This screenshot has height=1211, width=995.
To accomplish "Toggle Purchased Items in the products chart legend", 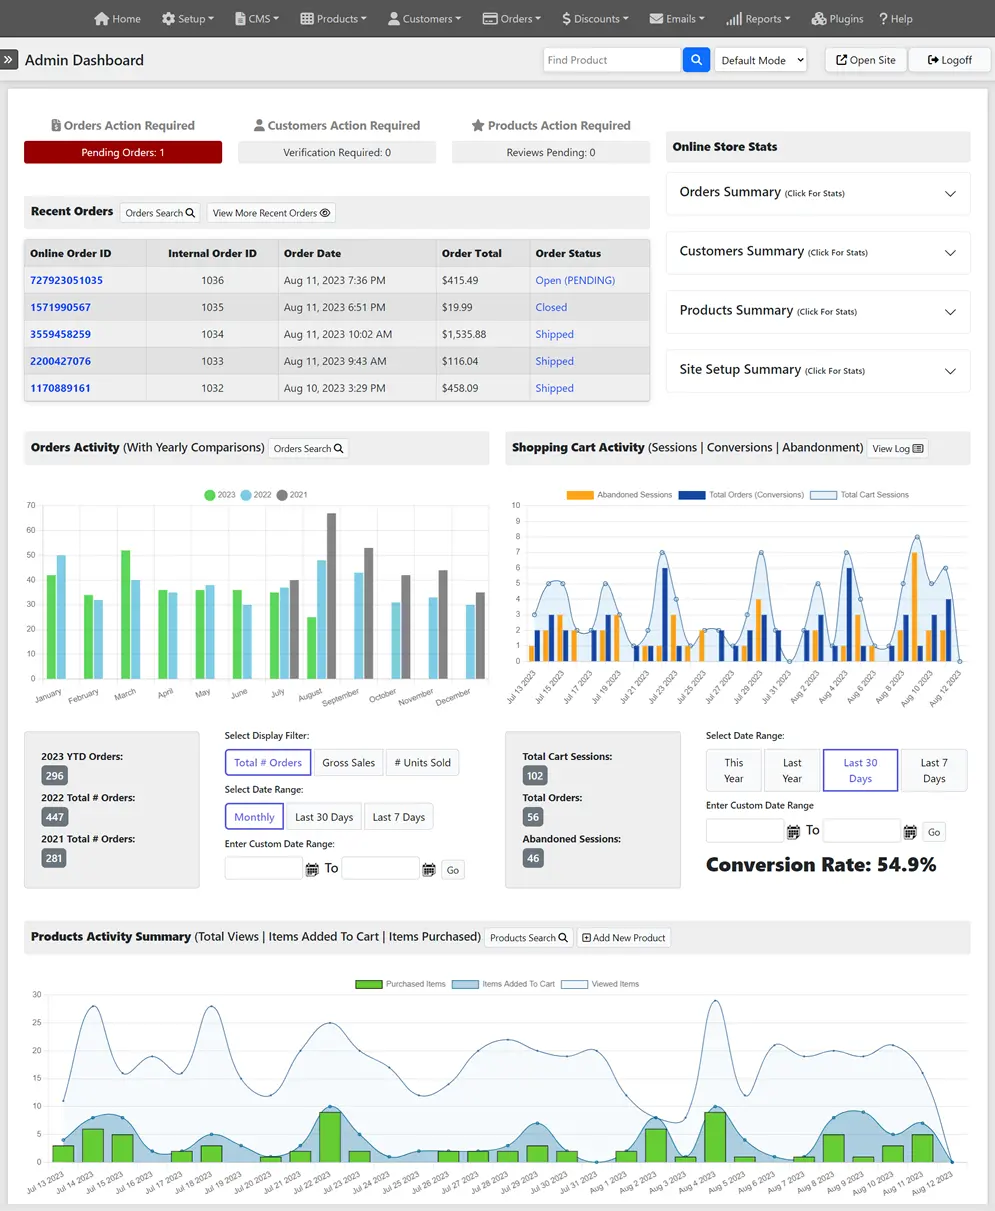I will coord(401,984).
